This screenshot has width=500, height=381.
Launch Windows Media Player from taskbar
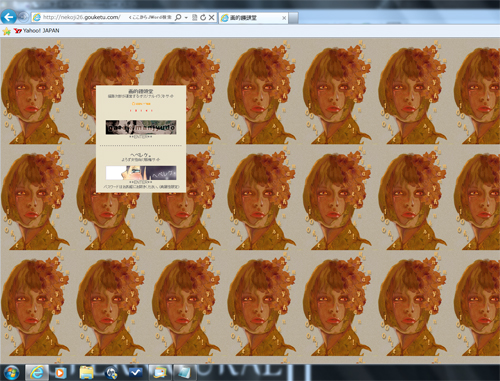60,373
